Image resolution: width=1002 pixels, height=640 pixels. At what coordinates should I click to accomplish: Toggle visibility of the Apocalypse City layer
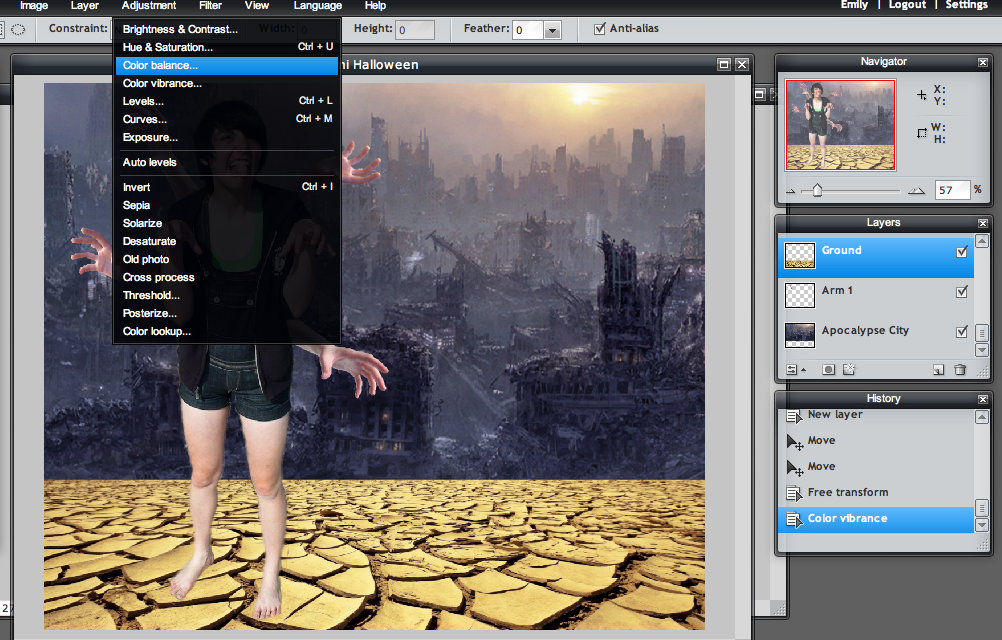(962, 331)
